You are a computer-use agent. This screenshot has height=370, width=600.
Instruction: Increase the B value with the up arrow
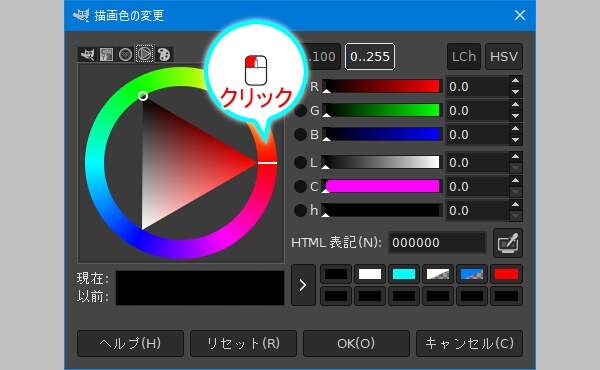[x=515, y=129]
